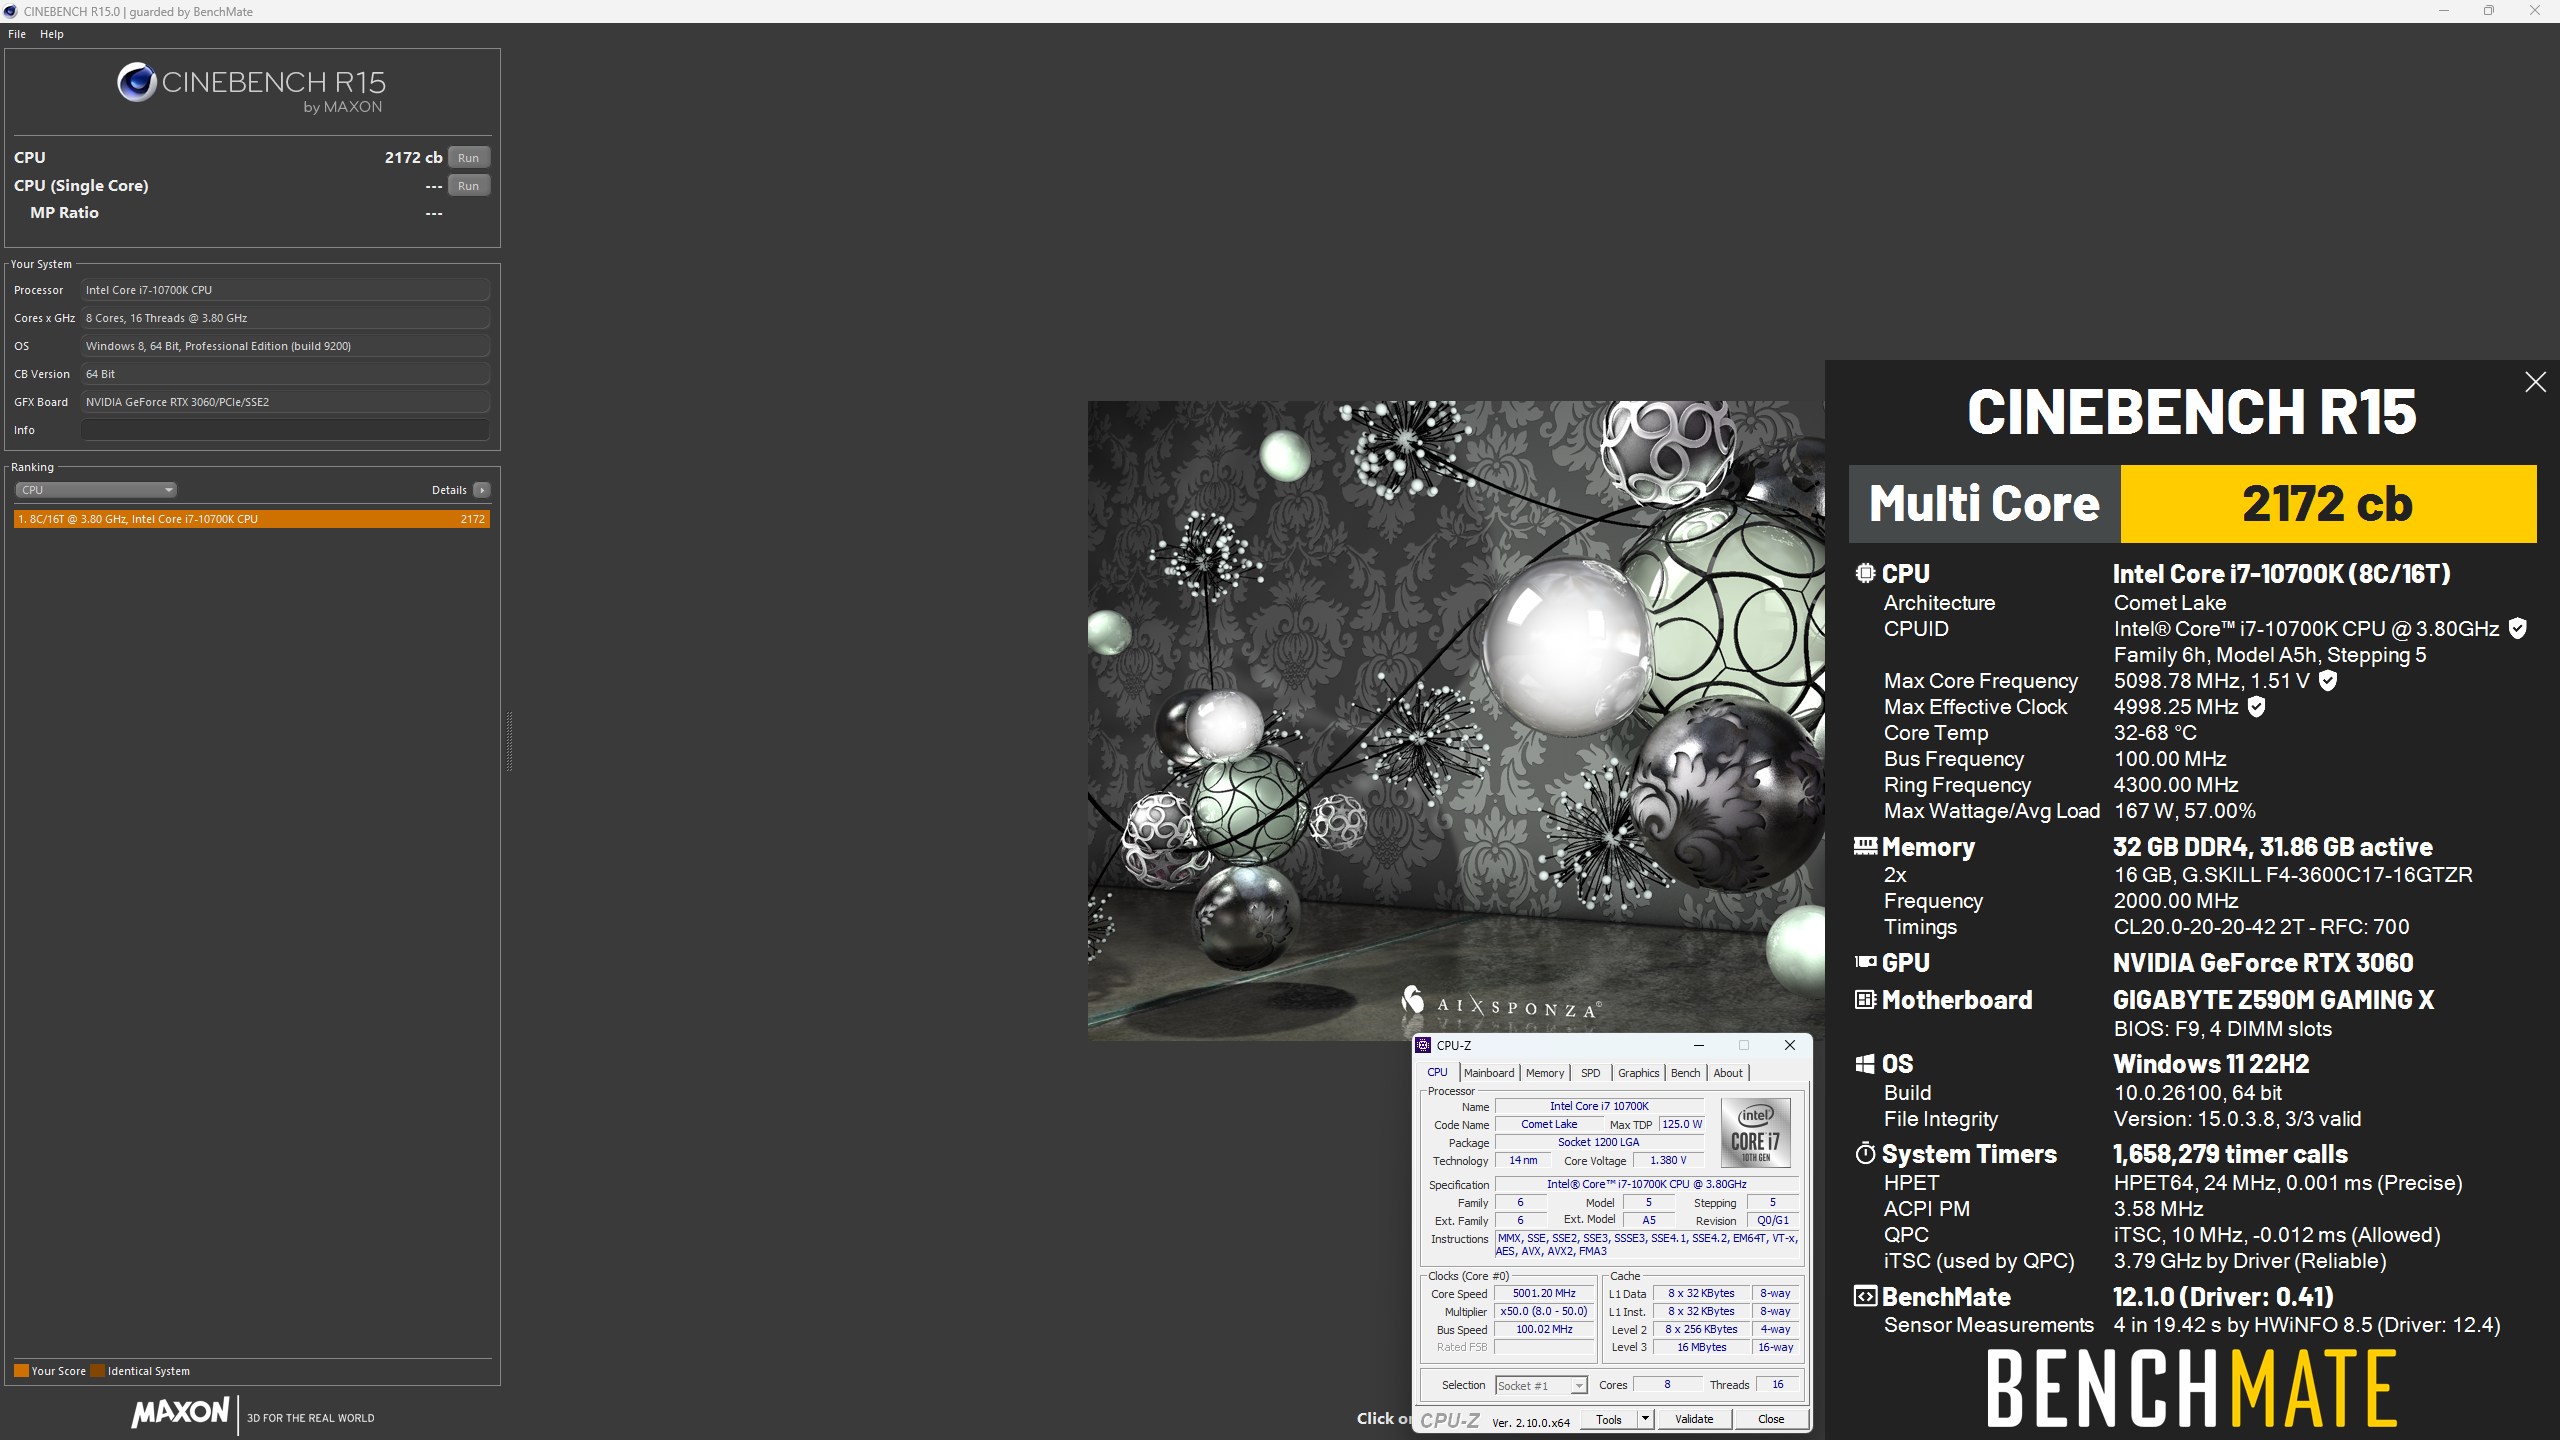
Task: Restore down the Cinebench main window
Action: coord(2489,11)
